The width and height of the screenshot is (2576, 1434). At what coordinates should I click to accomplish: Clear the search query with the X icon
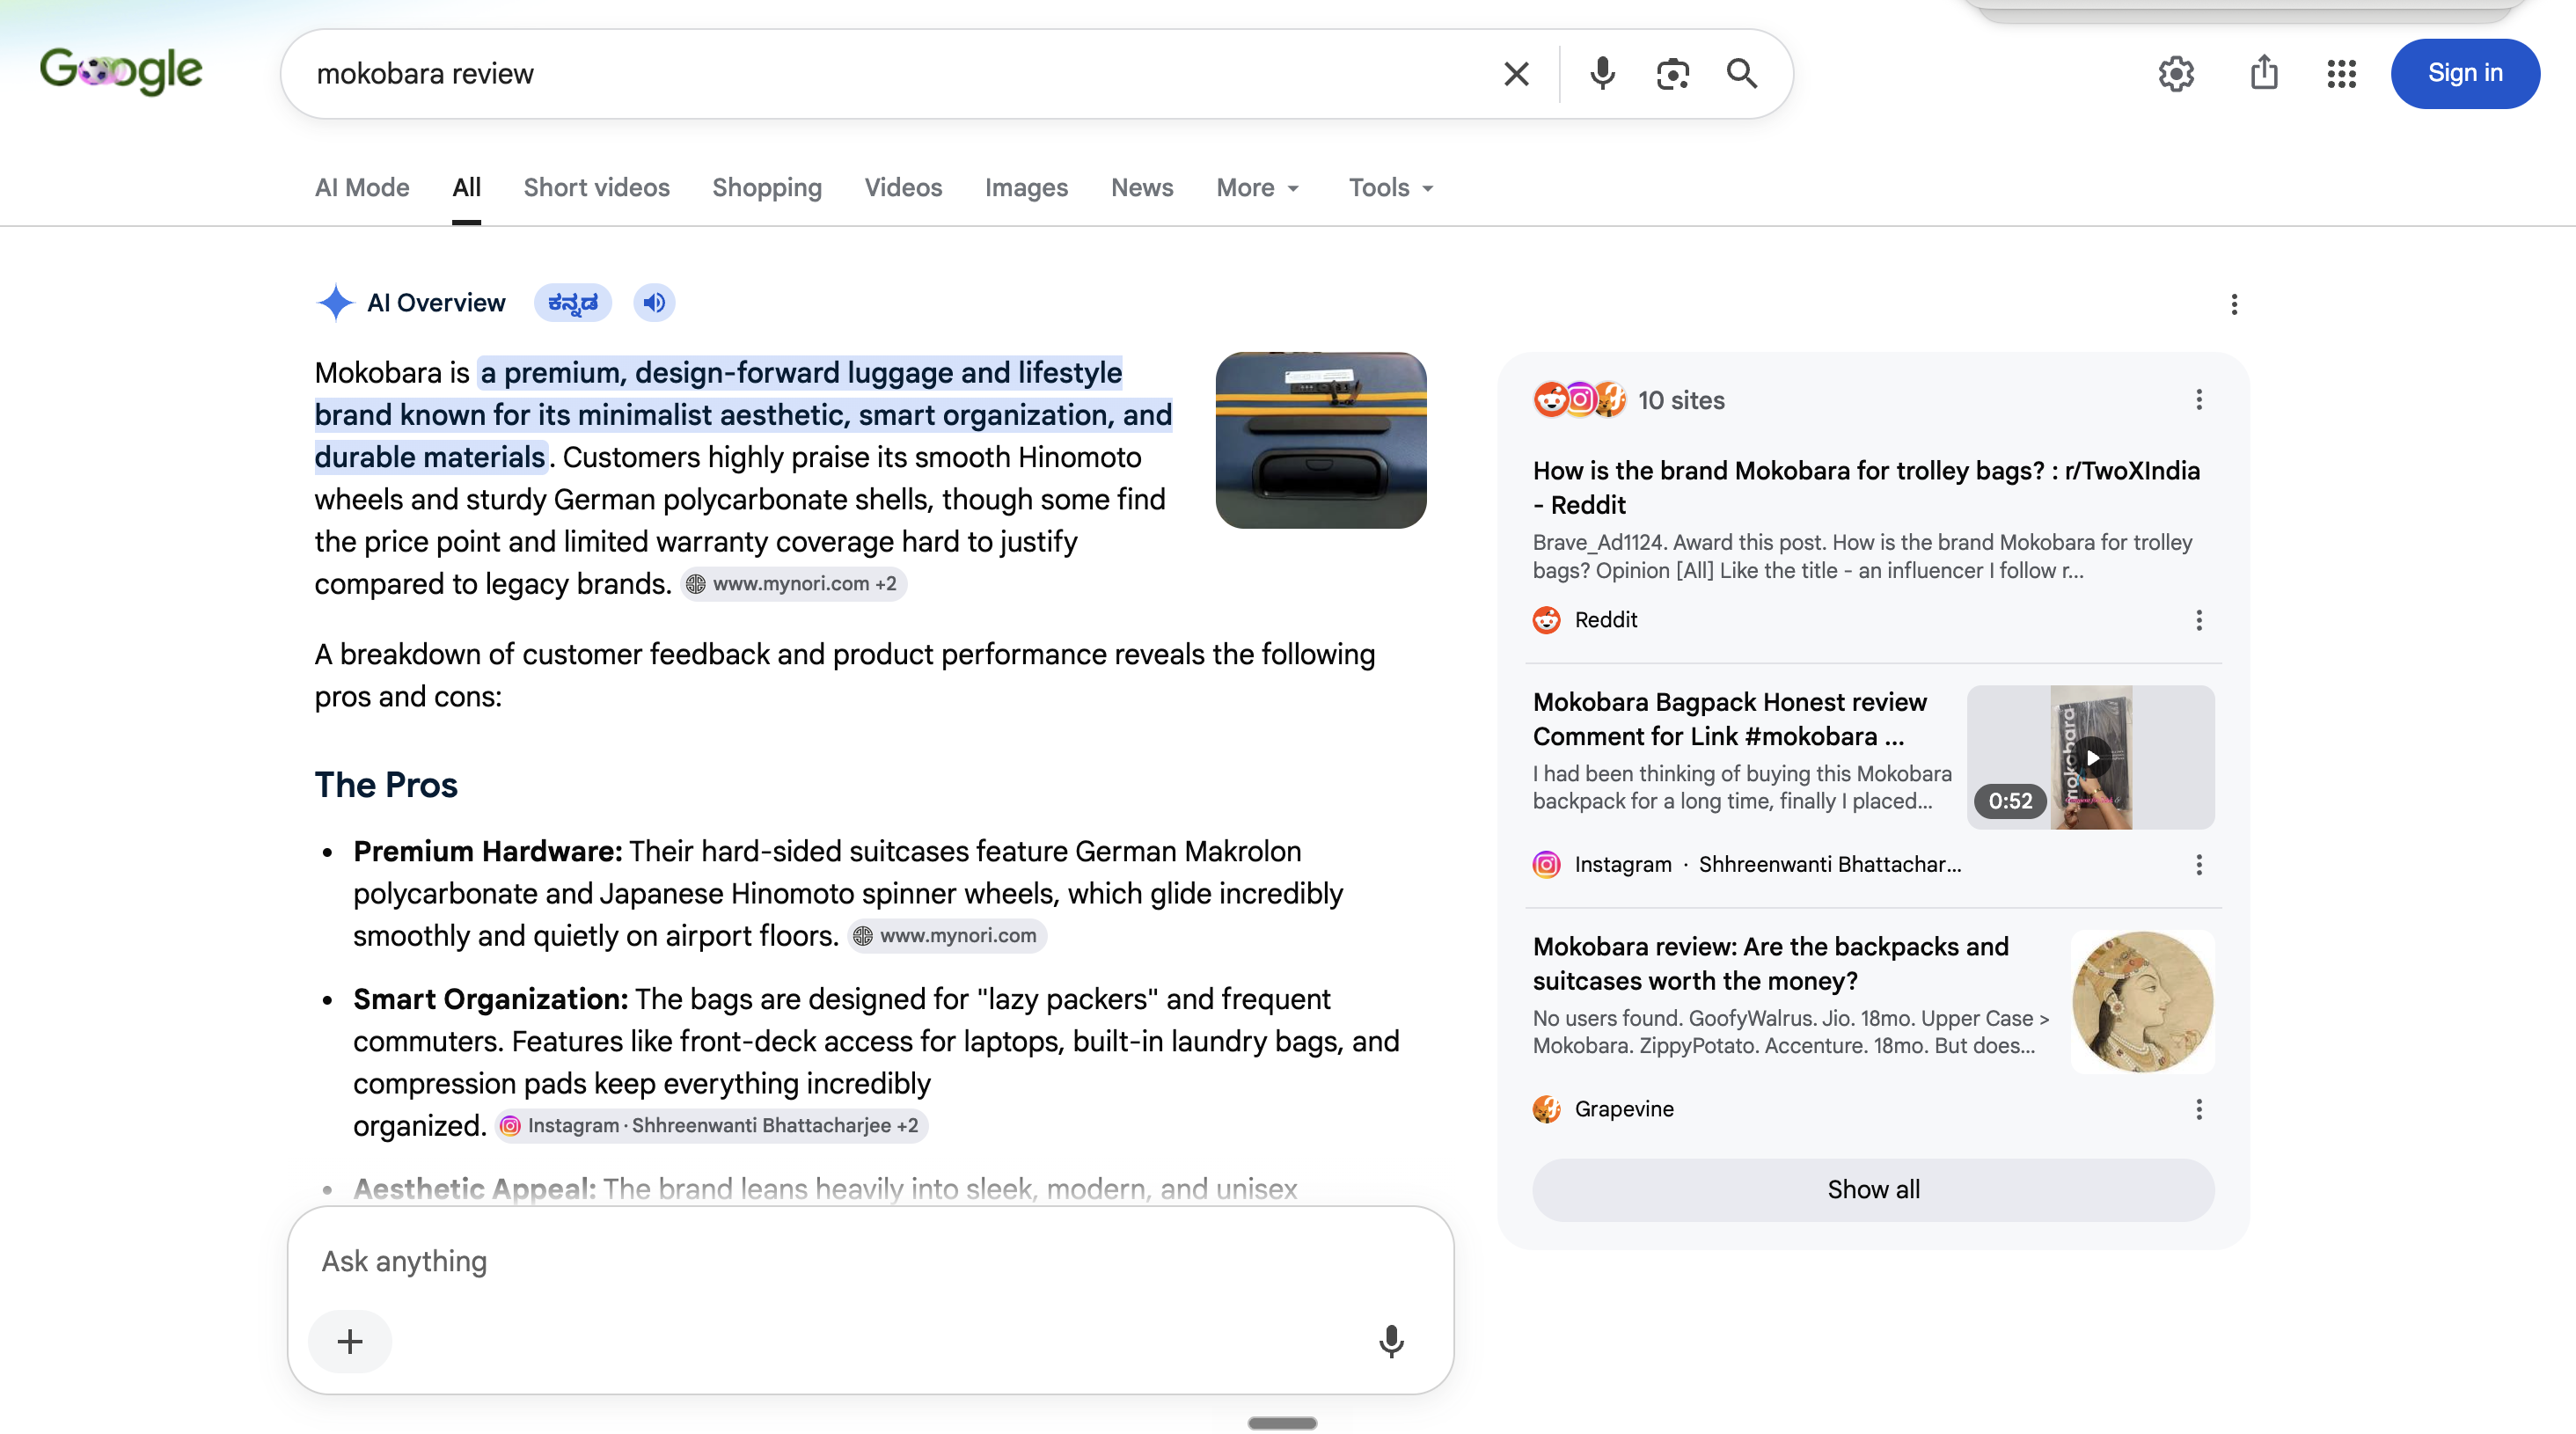(1516, 74)
